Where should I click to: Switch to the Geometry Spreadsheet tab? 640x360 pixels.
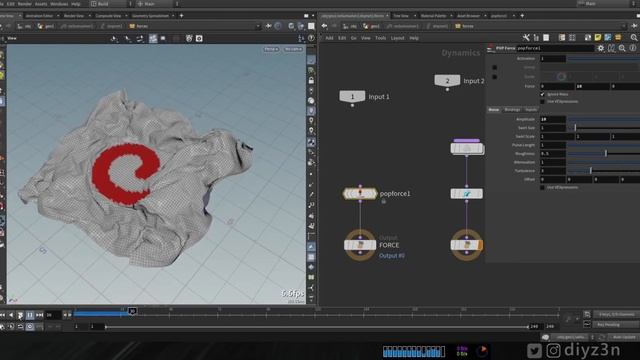[150, 16]
